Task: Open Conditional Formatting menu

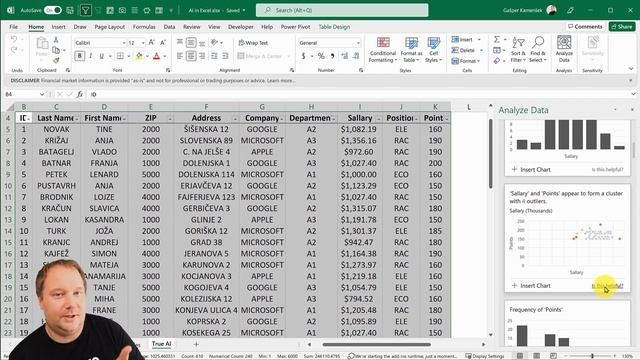Action: (382, 49)
